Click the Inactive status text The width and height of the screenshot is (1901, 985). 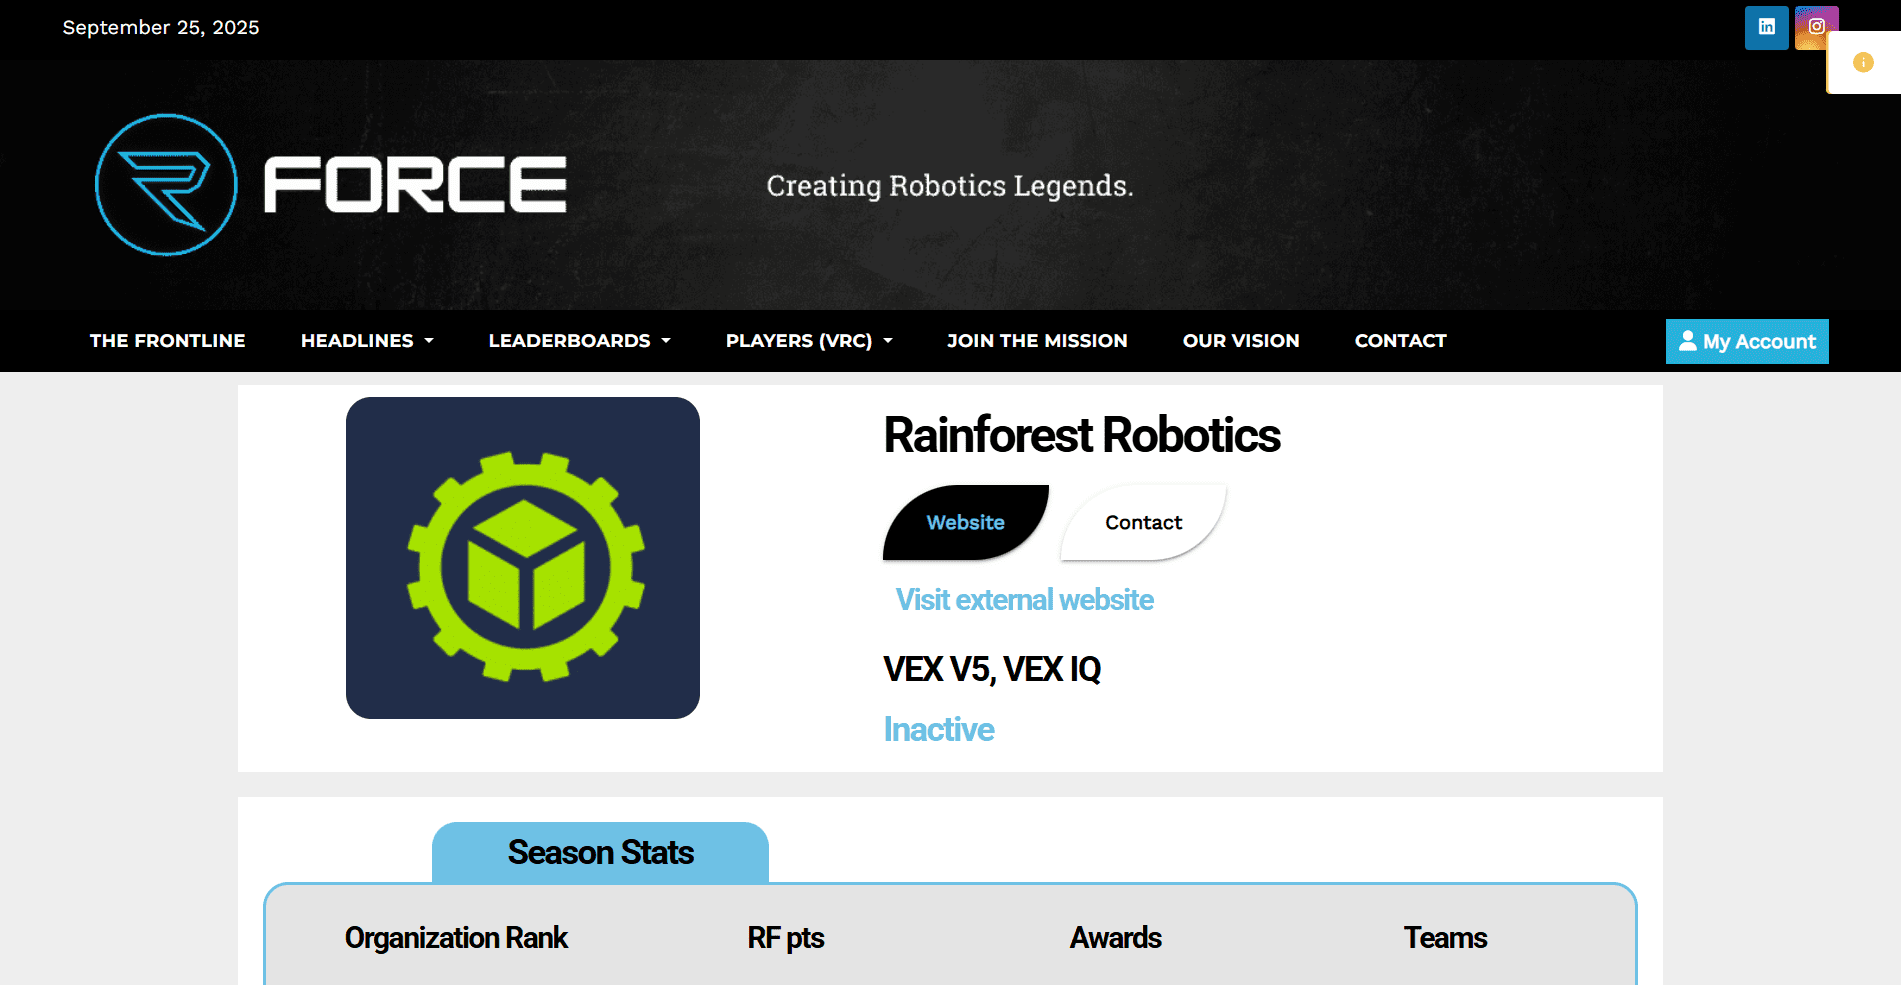pos(939,730)
